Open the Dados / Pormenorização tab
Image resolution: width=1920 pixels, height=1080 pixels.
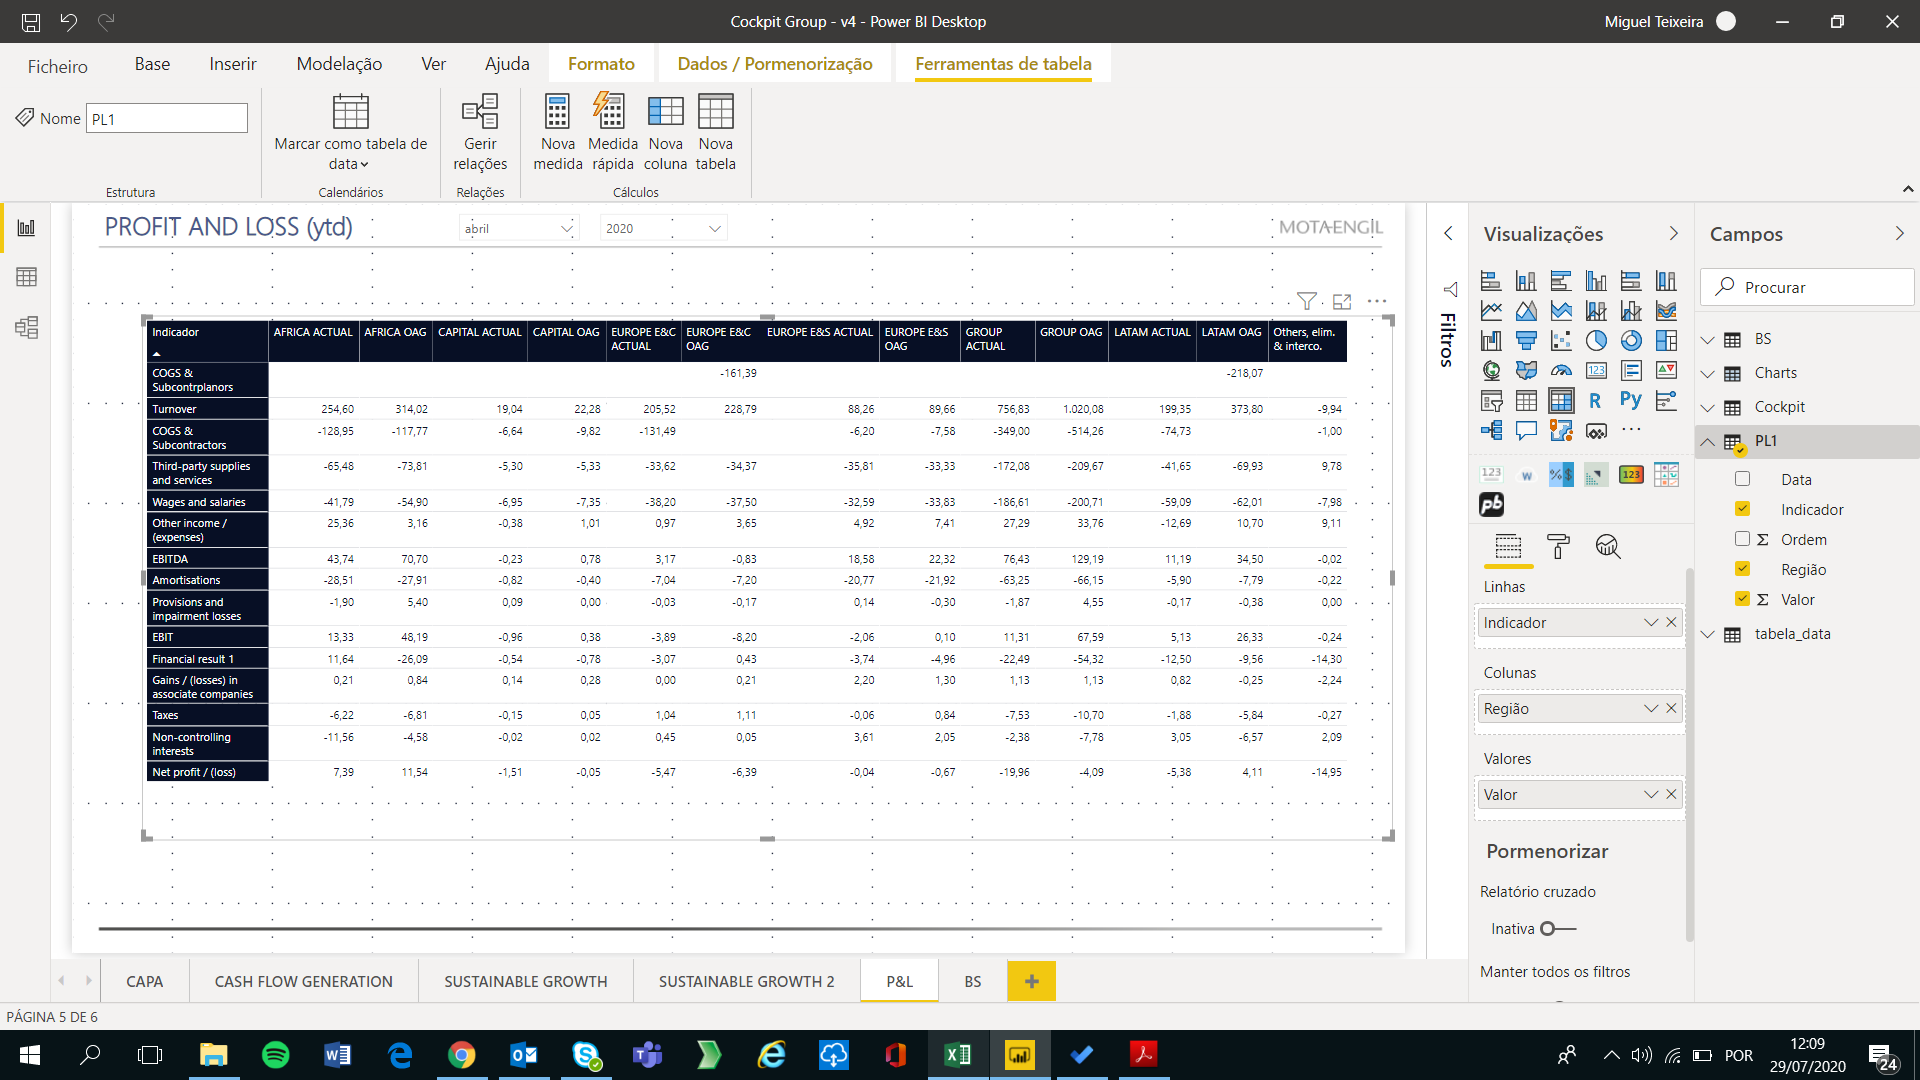(x=775, y=64)
